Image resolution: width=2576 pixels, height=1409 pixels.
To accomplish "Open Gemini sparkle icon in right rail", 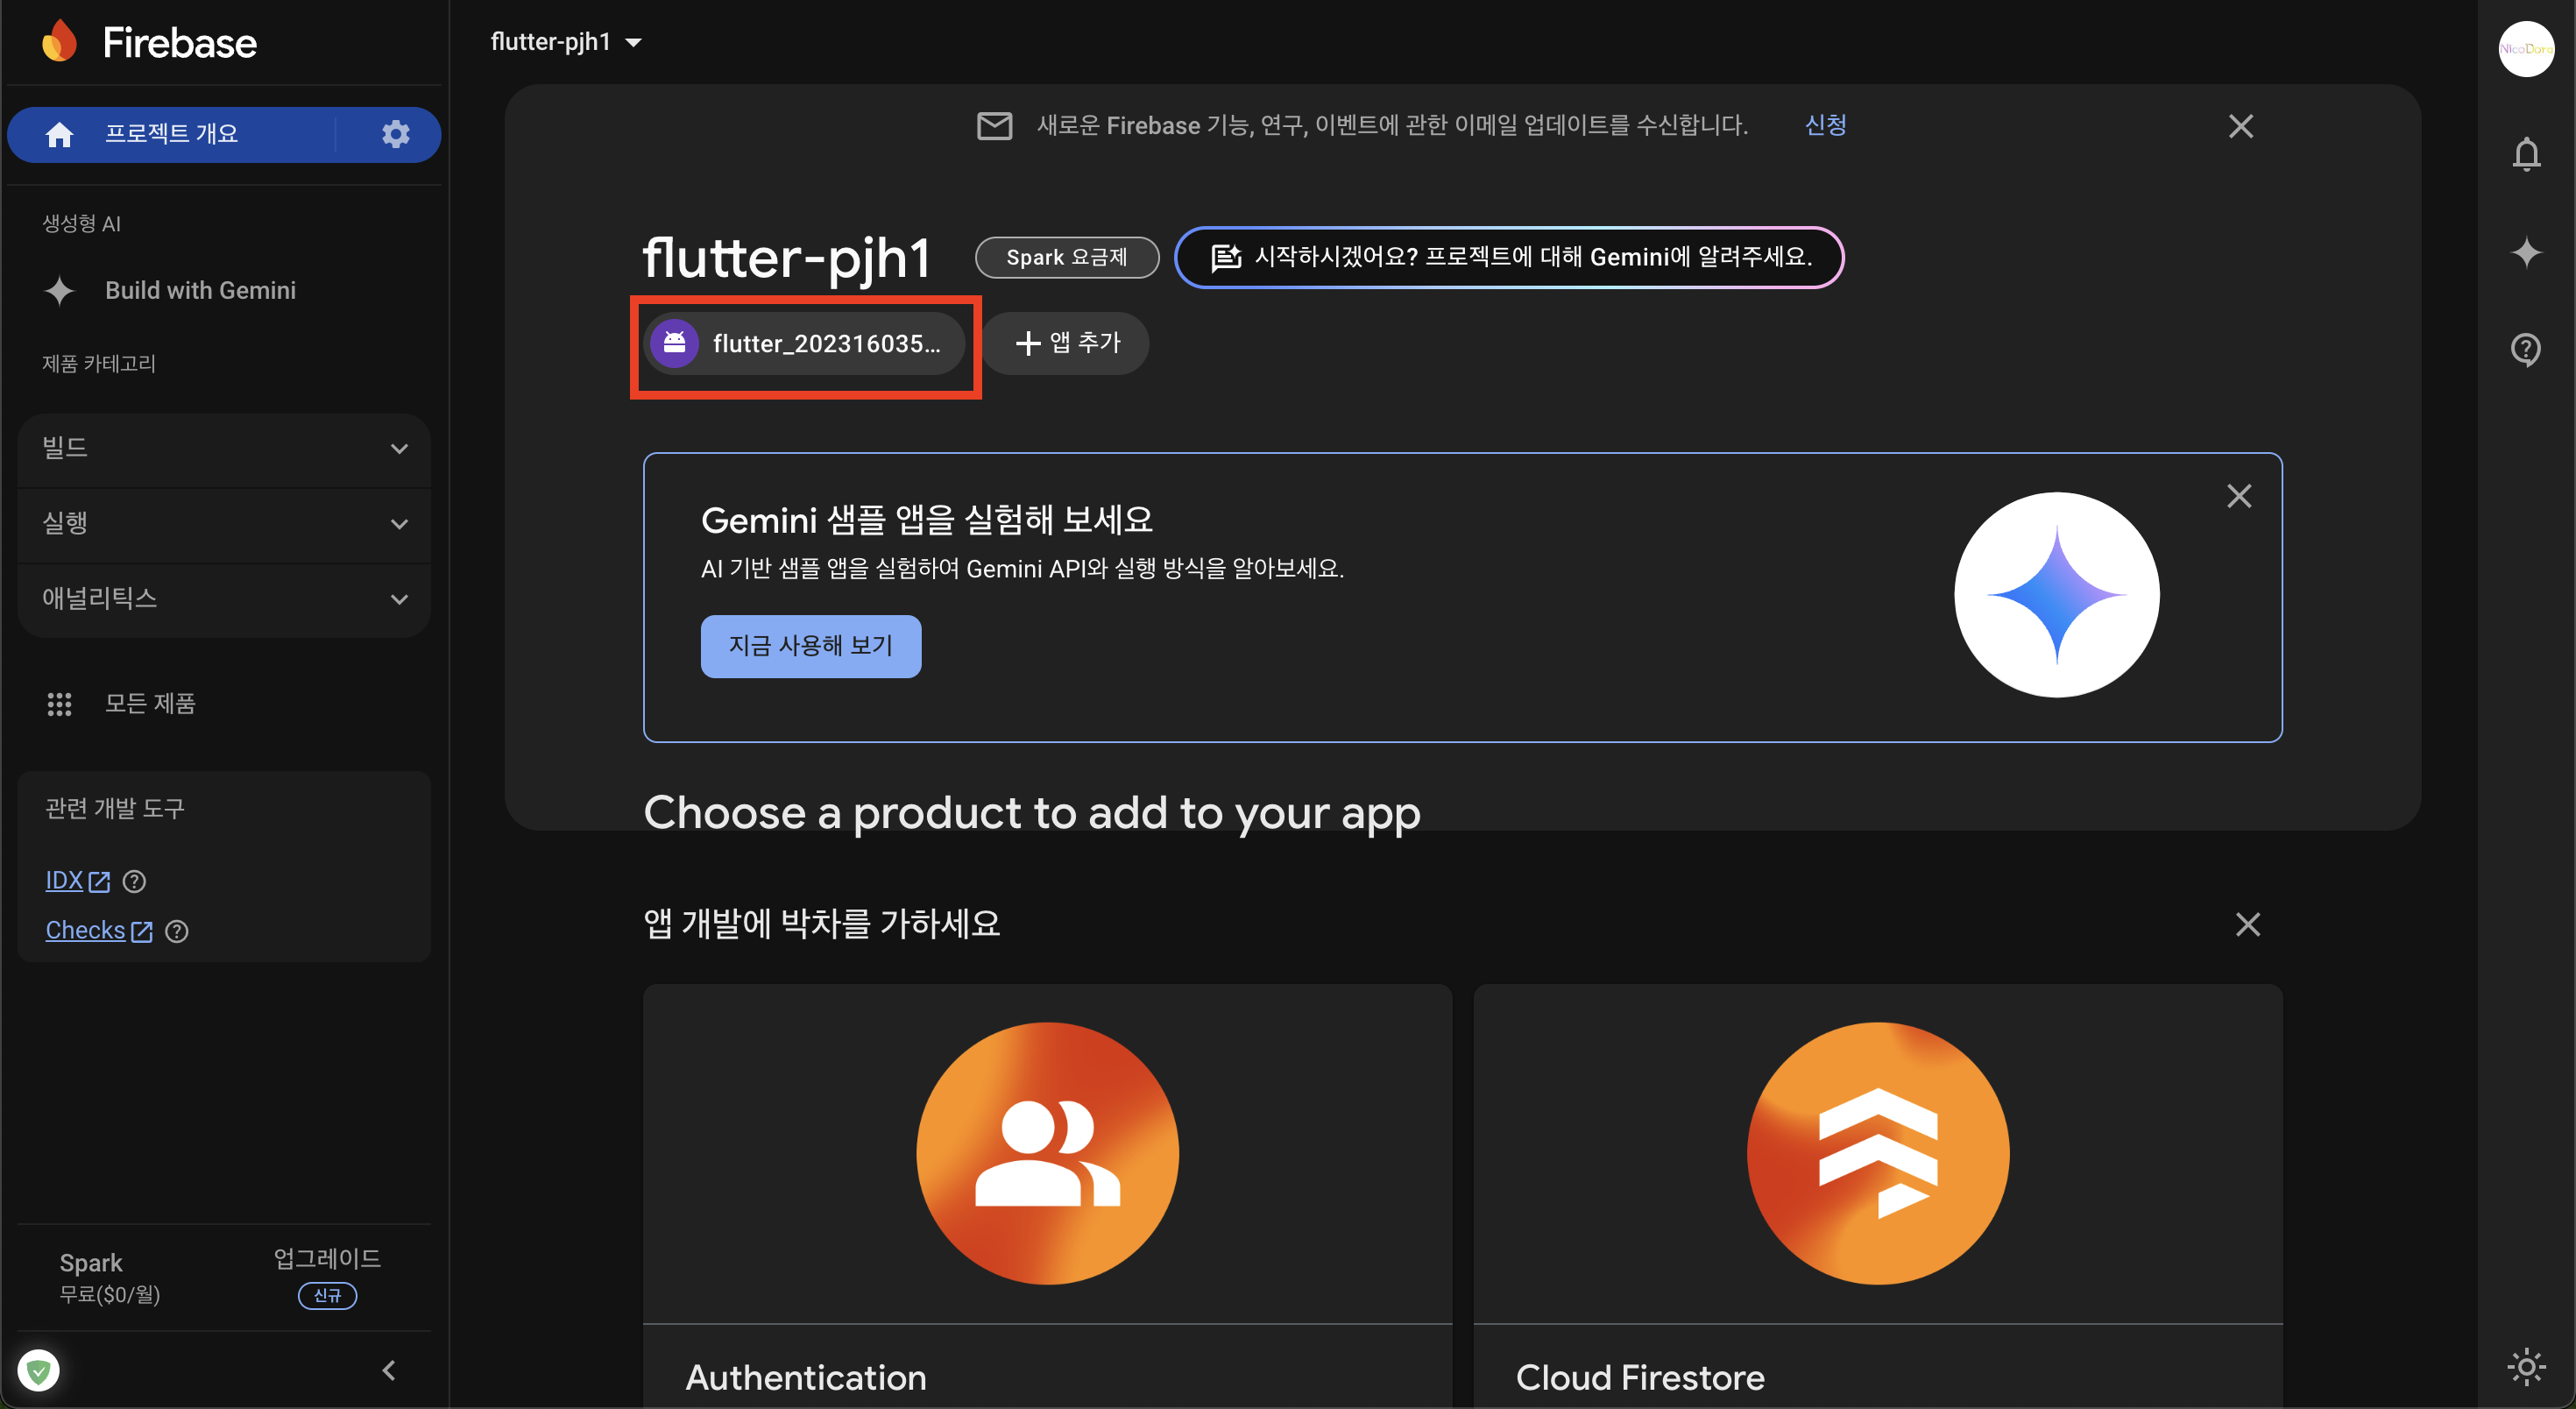I will click(2526, 251).
